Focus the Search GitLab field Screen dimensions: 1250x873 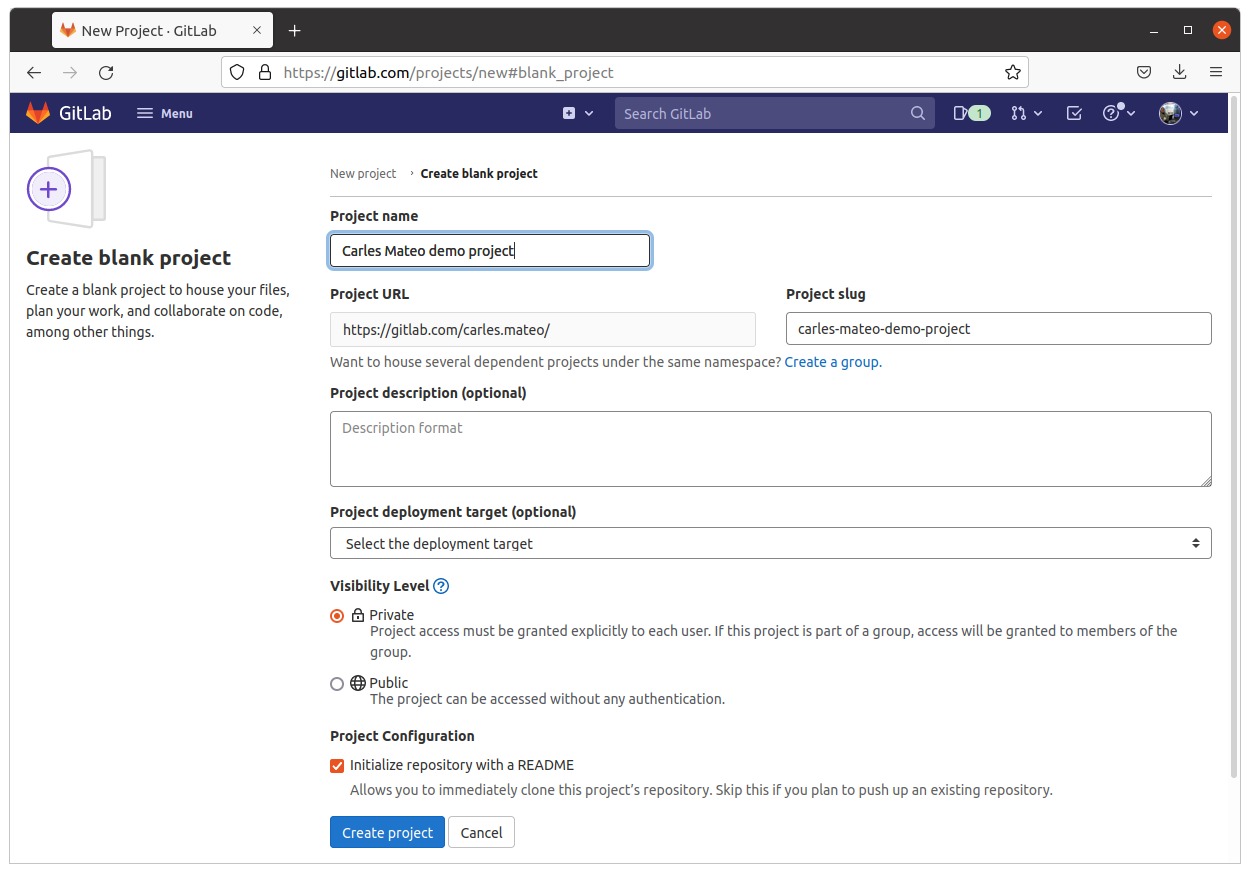pyautogui.click(x=775, y=113)
